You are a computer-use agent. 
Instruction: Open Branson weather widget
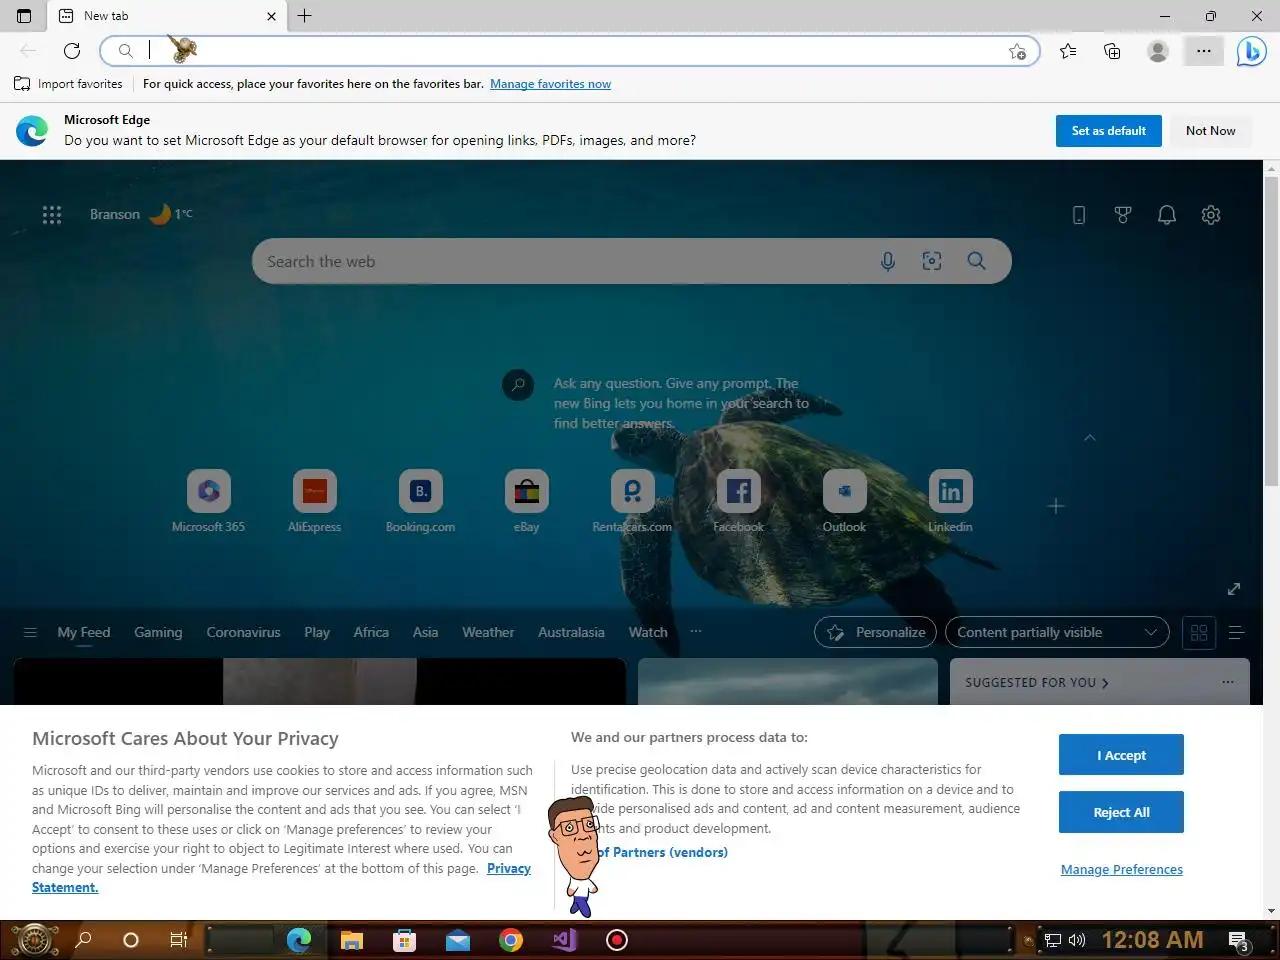(x=141, y=214)
